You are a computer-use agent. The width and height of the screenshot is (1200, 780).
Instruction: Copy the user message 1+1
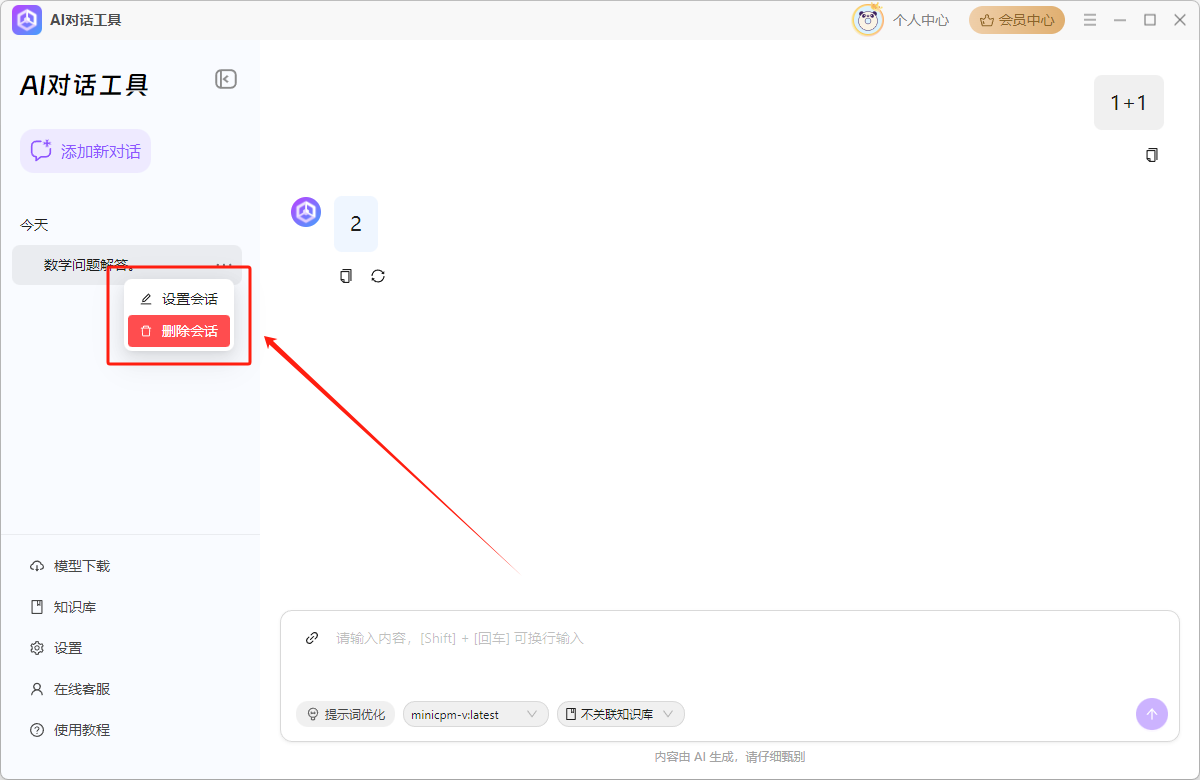[1152, 155]
